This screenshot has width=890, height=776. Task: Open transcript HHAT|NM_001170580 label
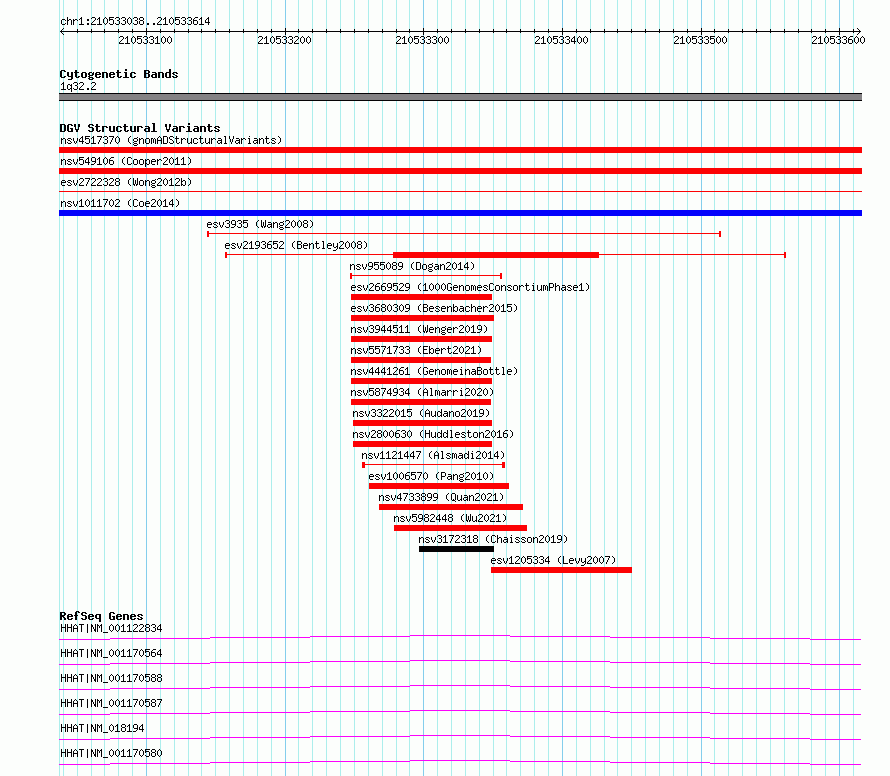point(111,753)
